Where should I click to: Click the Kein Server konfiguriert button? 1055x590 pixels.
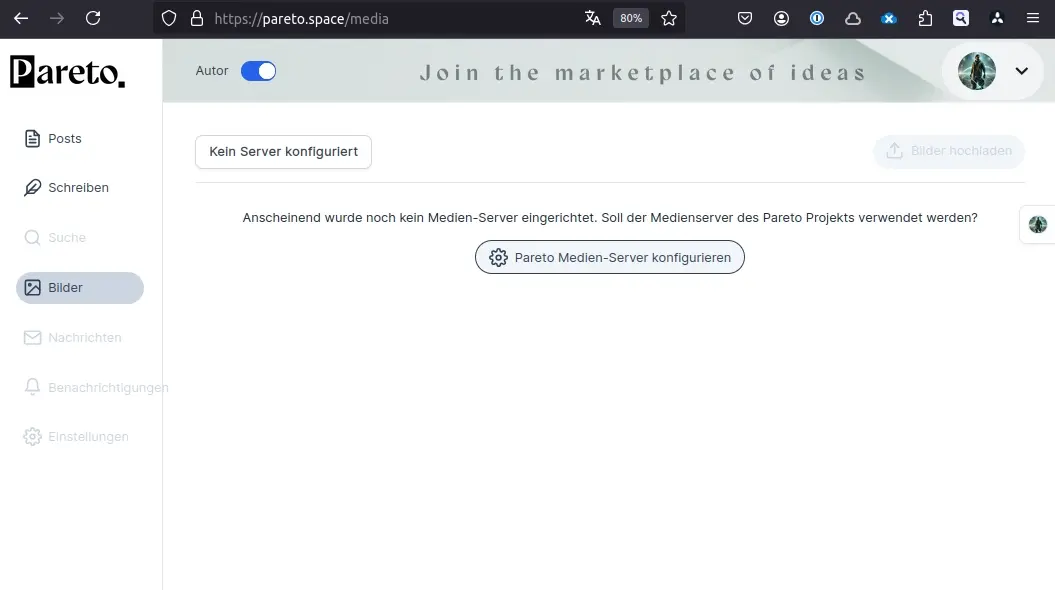pos(283,151)
